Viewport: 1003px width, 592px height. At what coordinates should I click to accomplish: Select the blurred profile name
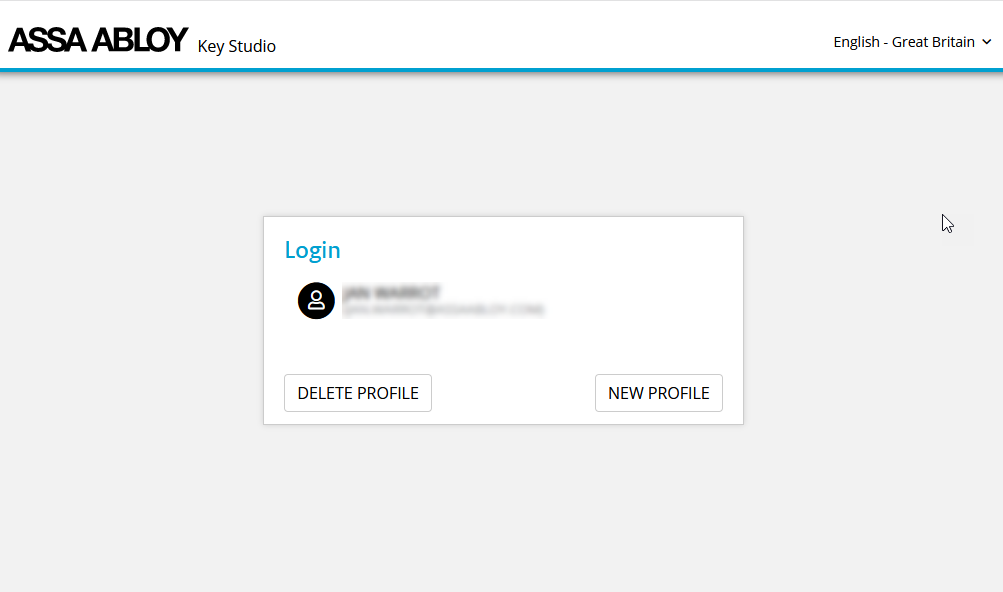390,293
